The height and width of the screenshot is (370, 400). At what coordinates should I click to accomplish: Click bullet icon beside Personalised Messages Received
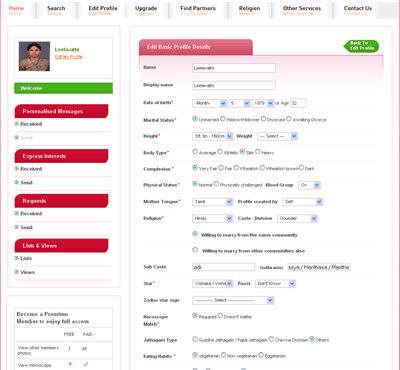click(16, 124)
